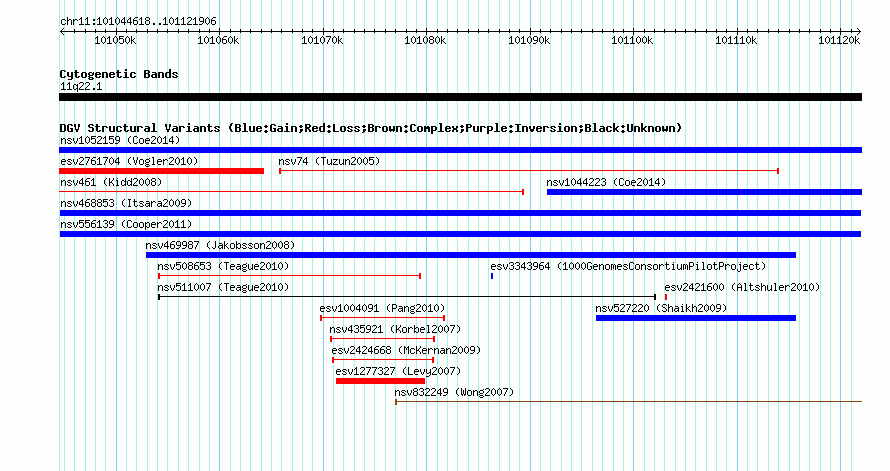Click the 101110k ruler tick label
Viewport: 890px width, 471px height.
point(736,40)
